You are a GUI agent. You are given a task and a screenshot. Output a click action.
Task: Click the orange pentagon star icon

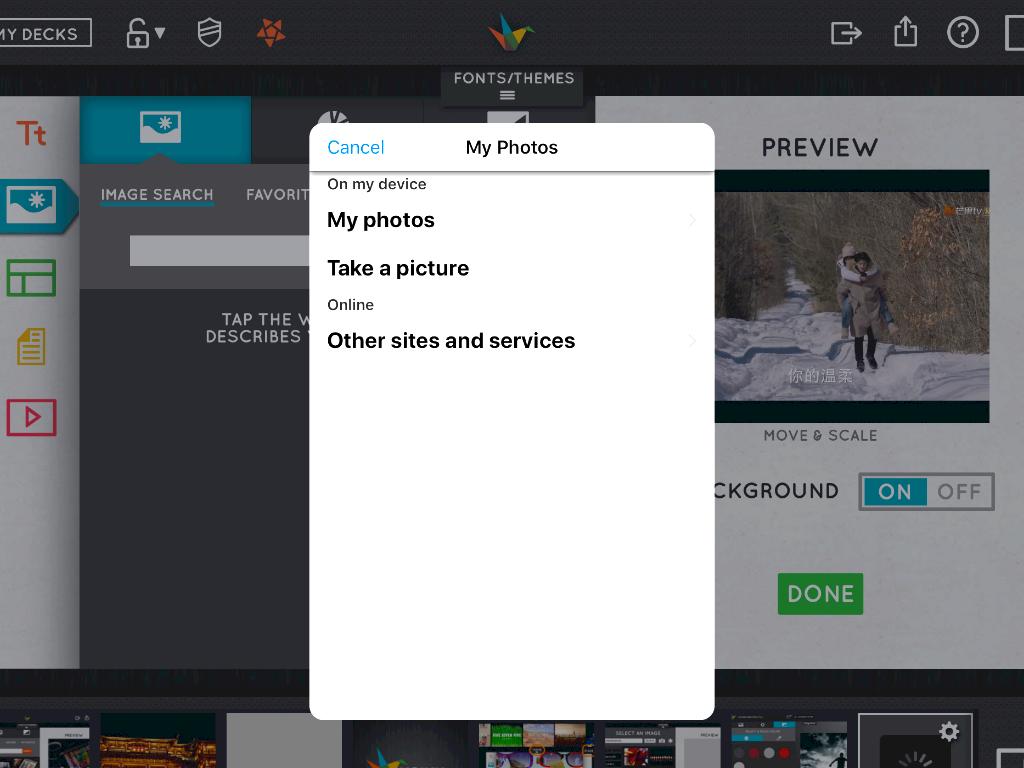[x=270, y=33]
